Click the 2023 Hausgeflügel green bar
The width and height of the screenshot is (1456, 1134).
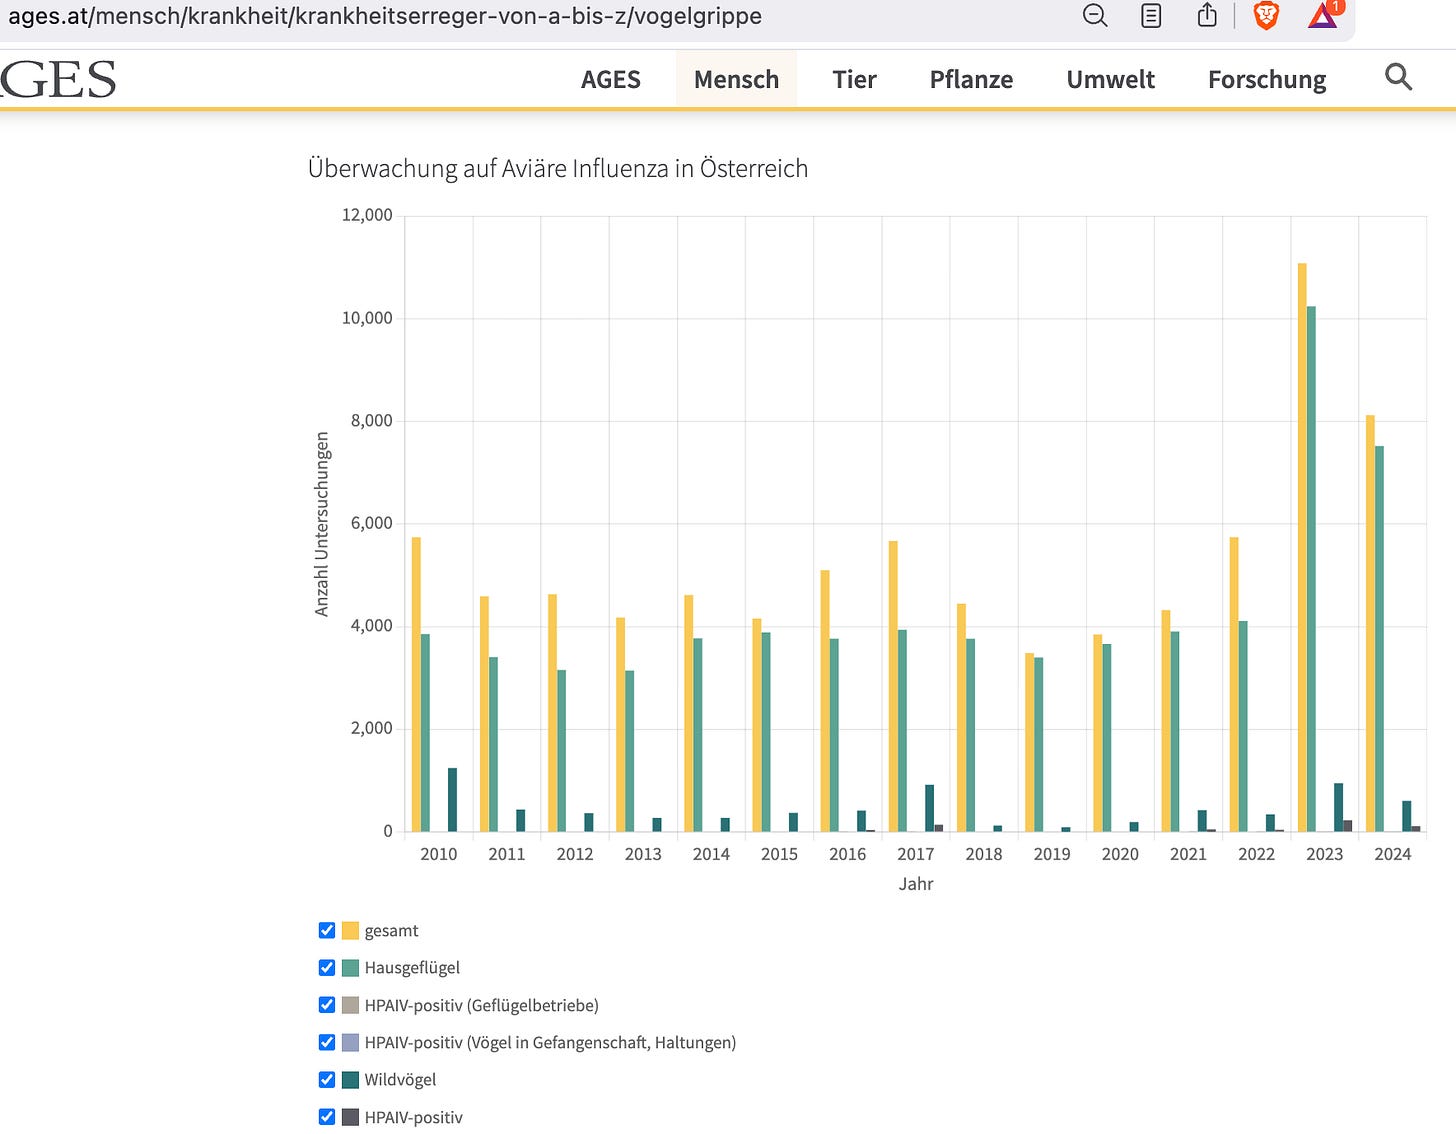click(1311, 568)
